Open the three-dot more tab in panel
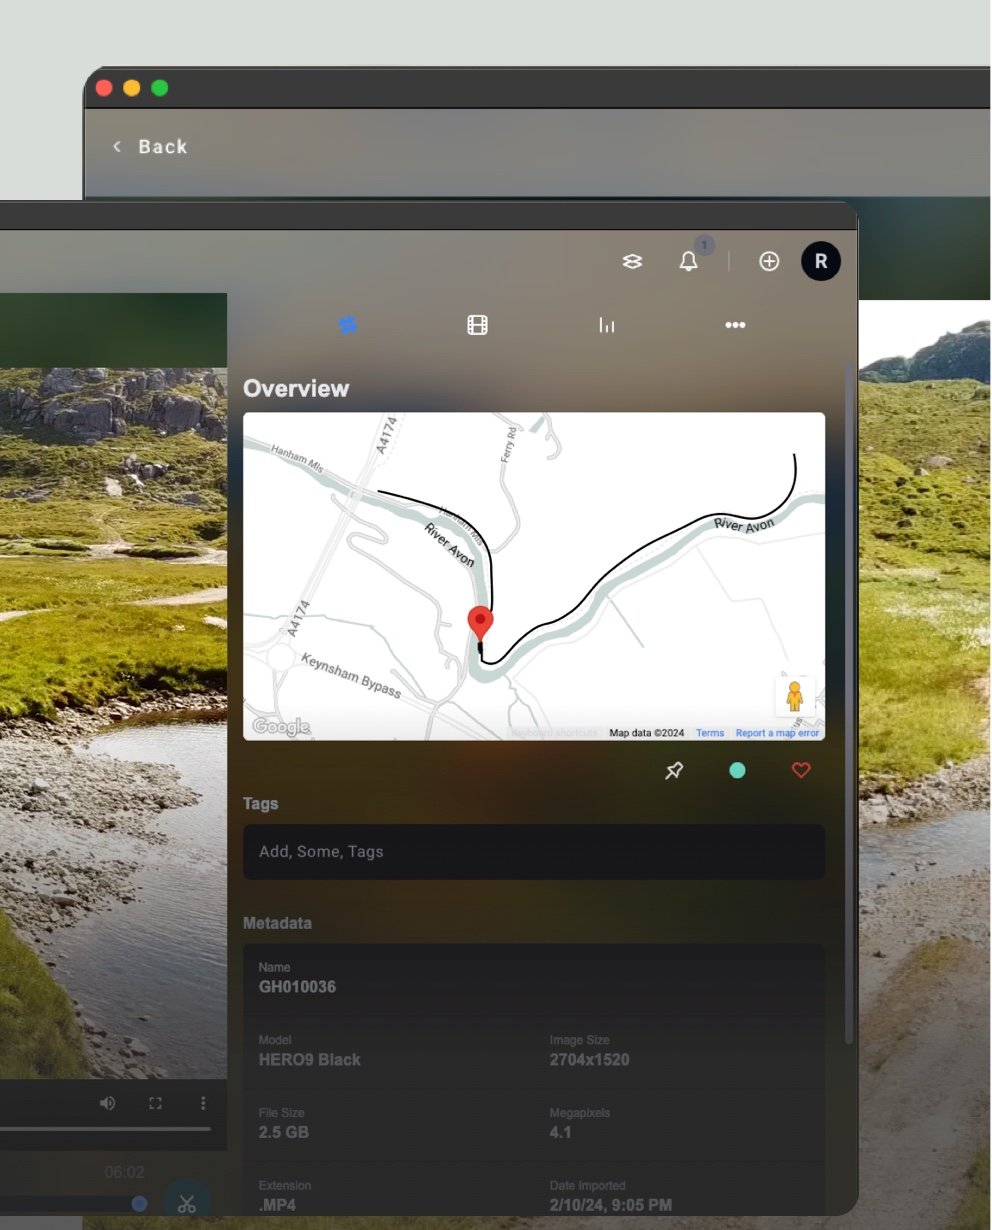992x1230 pixels. (x=735, y=325)
